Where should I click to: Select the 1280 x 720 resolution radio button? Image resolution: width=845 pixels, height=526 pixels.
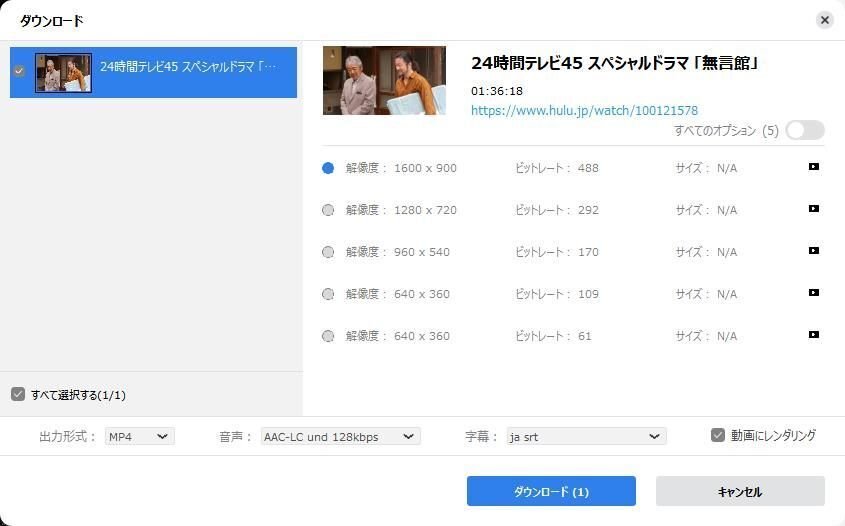(x=328, y=210)
